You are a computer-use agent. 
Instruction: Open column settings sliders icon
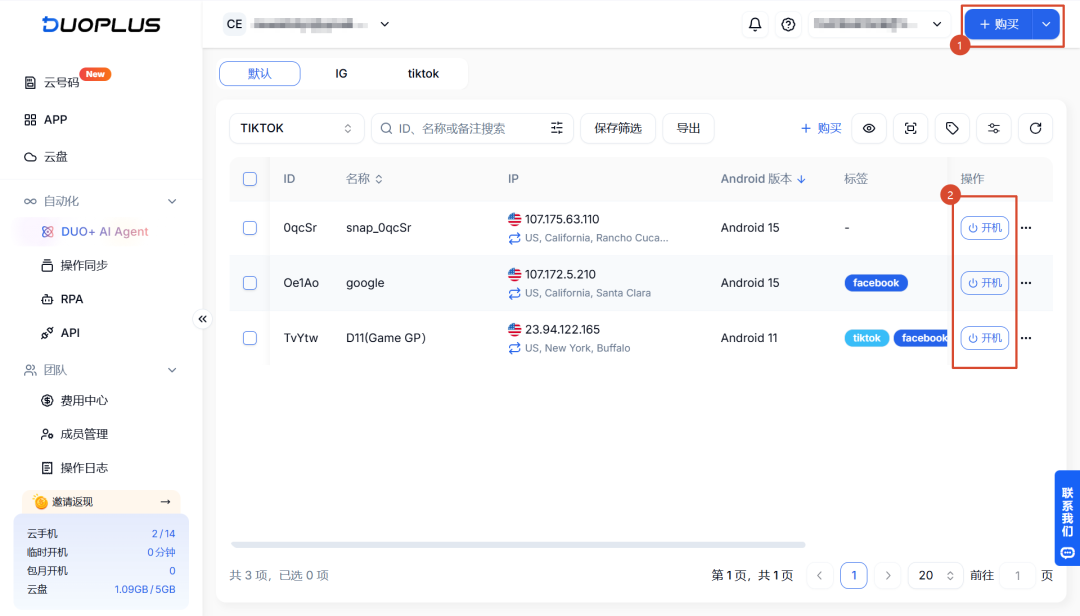pos(993,128)
